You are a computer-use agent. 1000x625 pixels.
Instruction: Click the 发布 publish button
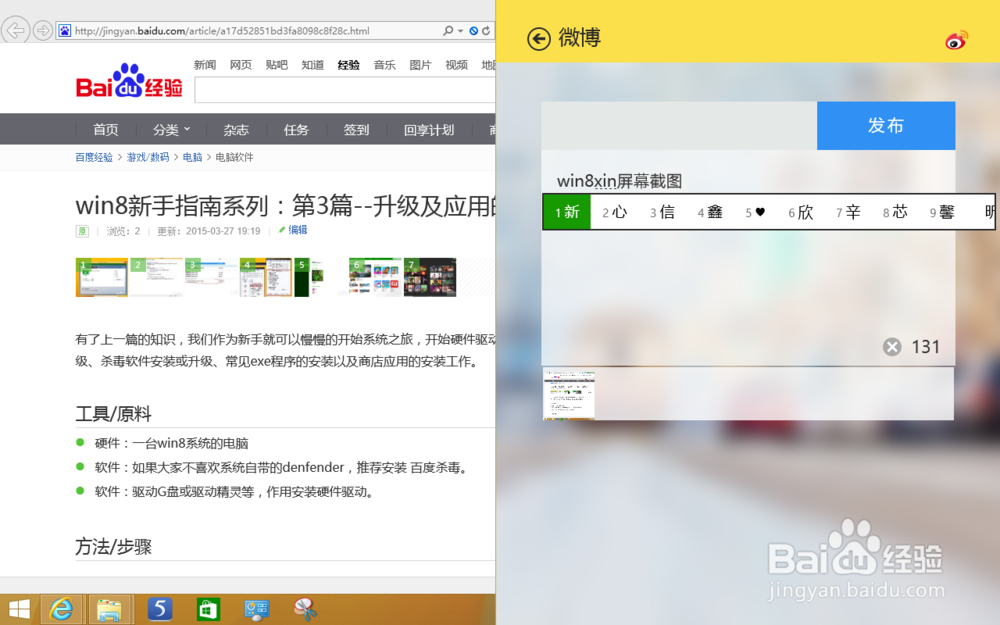point(886,126)
